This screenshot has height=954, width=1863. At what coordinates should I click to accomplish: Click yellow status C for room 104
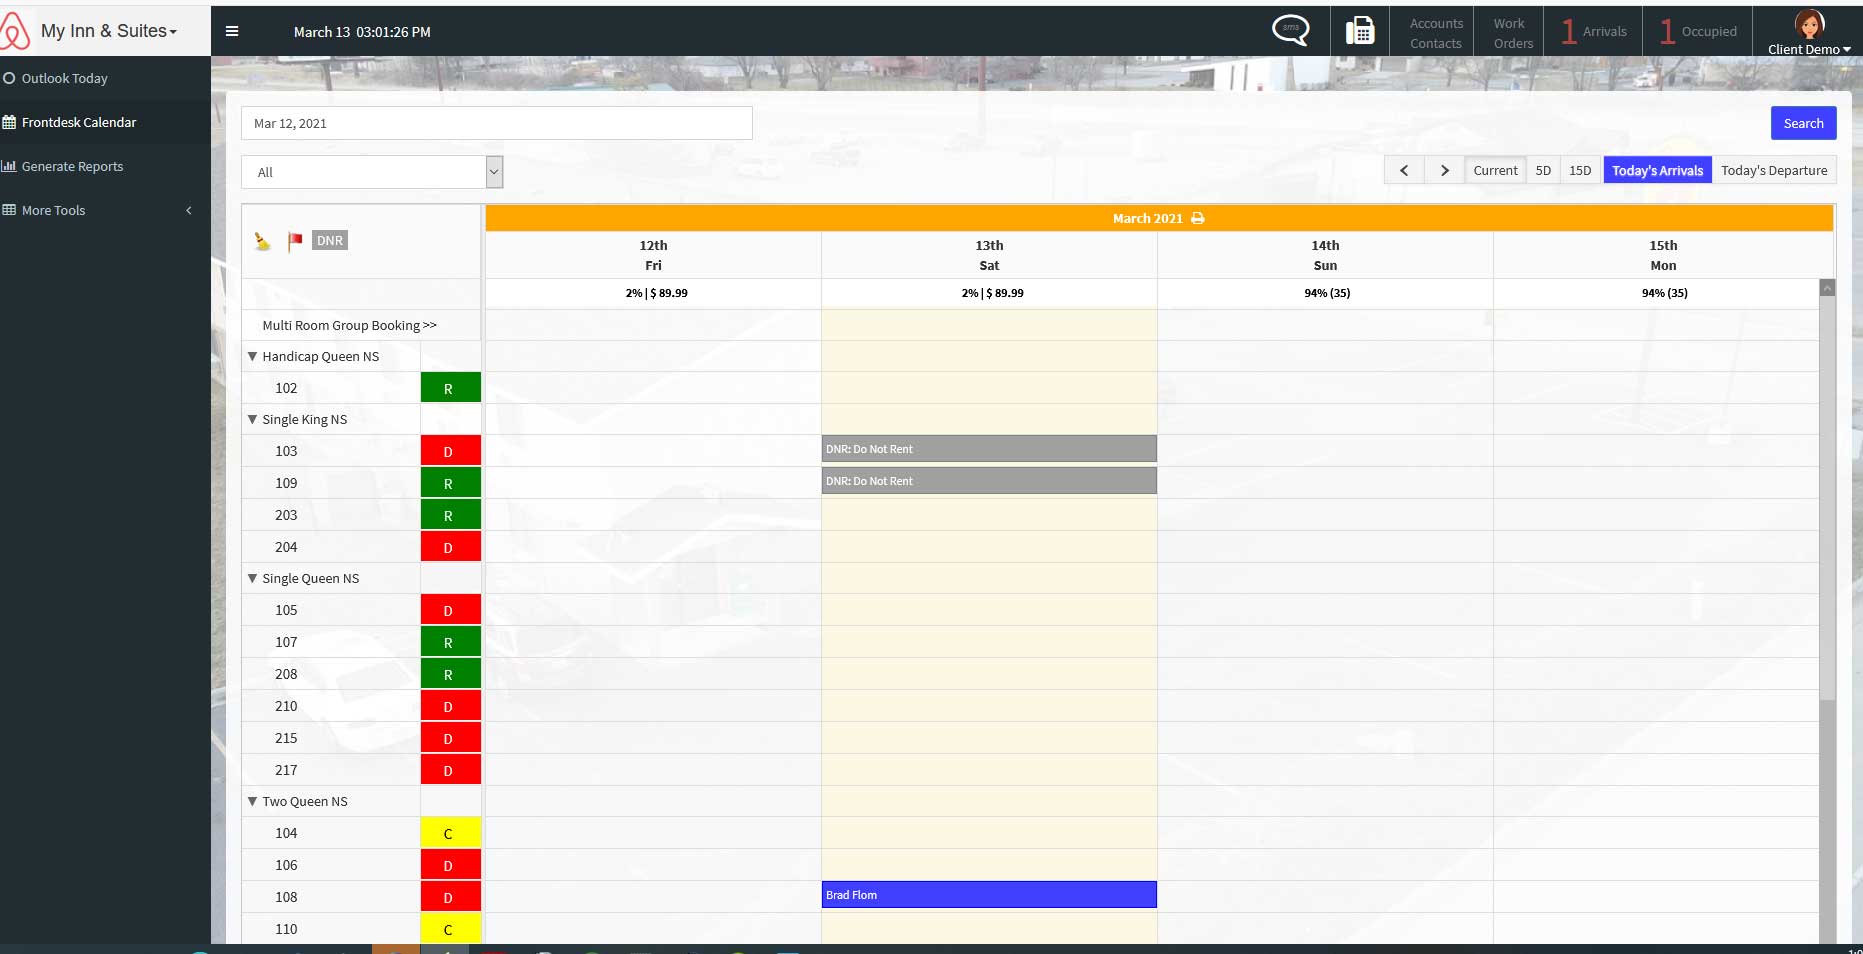click(450, 833)
